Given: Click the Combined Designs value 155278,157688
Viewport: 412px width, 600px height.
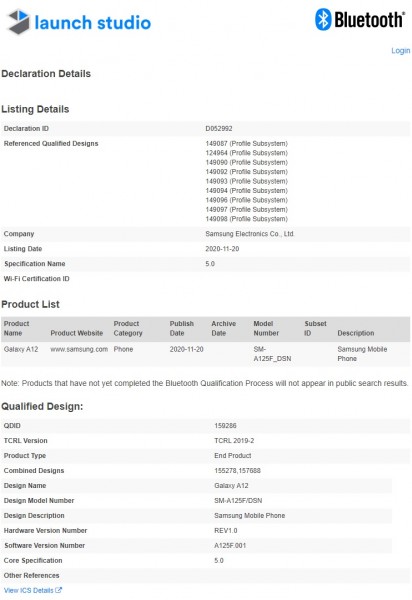Looking at the screenshot, I should 237,470.
